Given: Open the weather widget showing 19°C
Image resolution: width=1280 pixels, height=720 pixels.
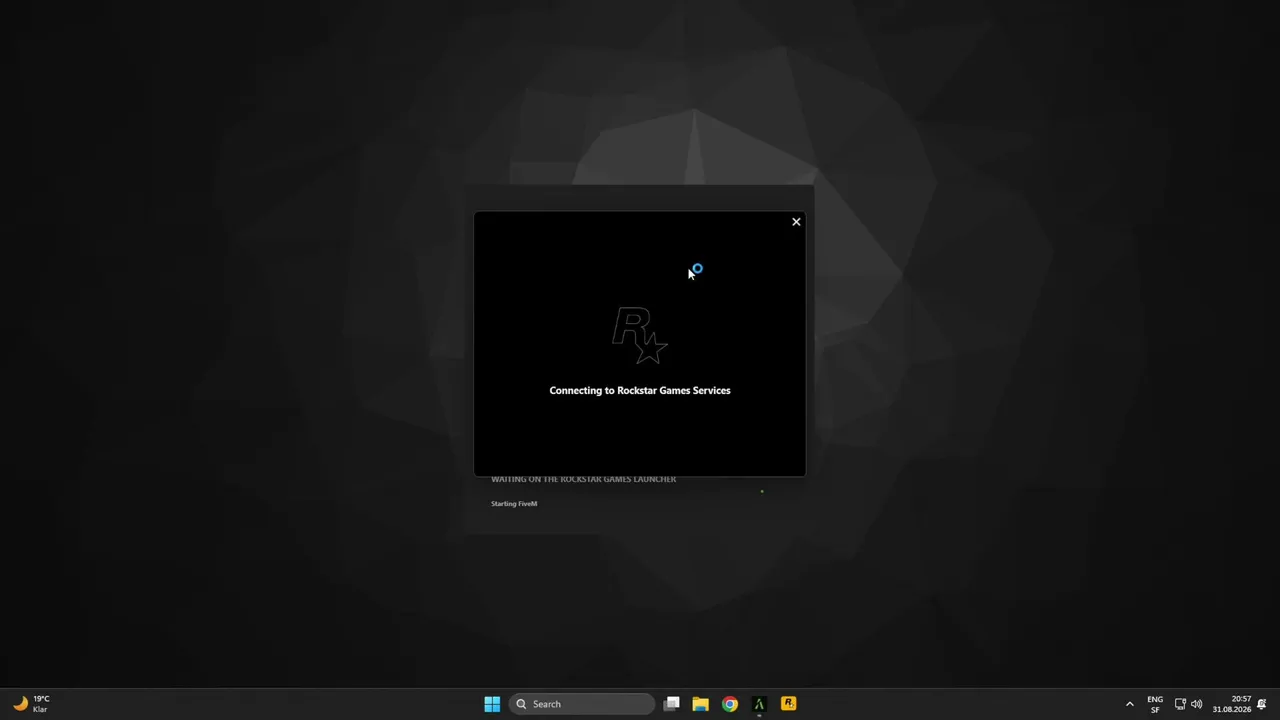Looking at the screenshot, I should coord(31,704).
